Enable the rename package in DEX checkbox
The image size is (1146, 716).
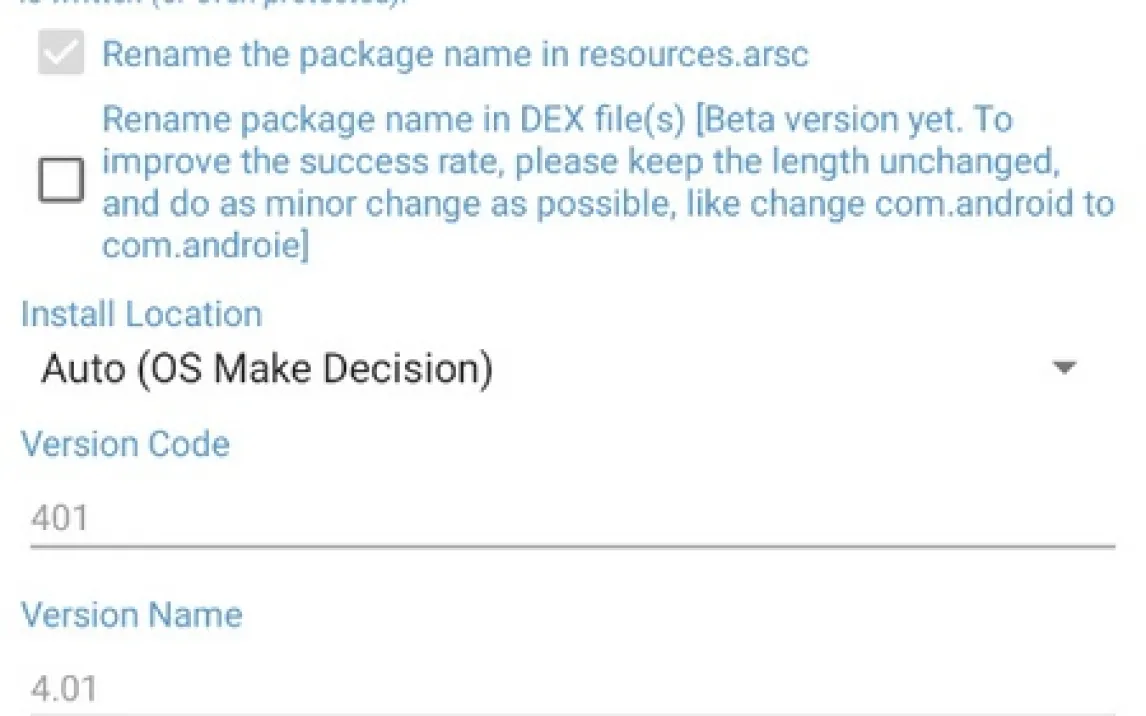[61, 181]
